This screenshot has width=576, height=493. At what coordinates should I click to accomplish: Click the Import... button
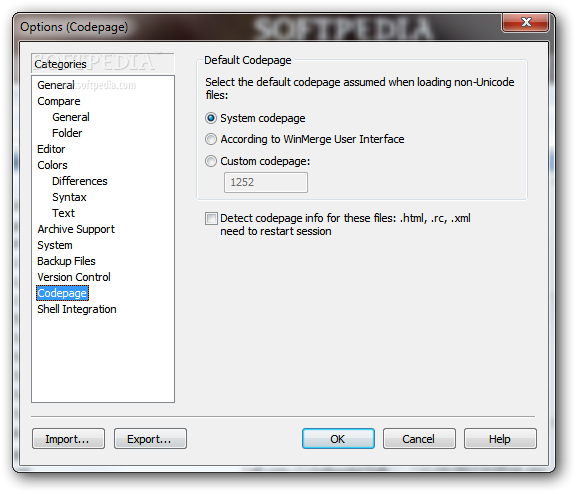(68, 439)
